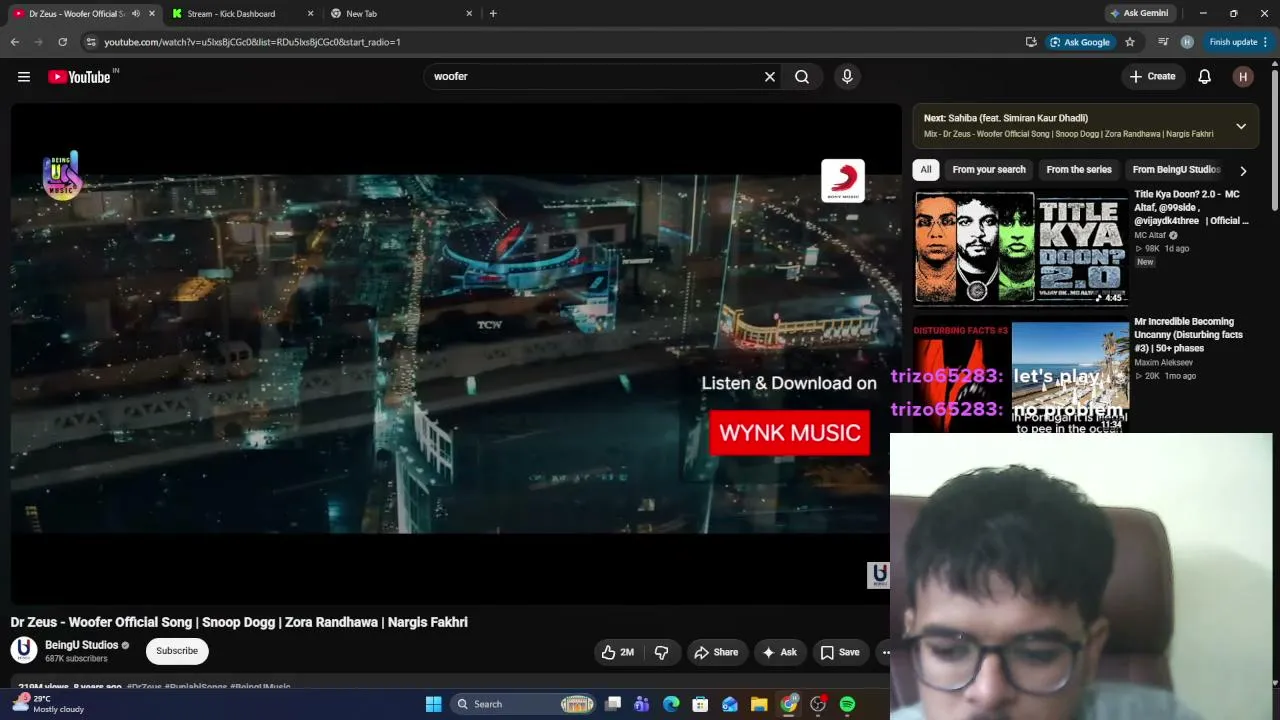Install the YouTube app from the address bar
1280x720 pixels.
tap(1031, 42)
